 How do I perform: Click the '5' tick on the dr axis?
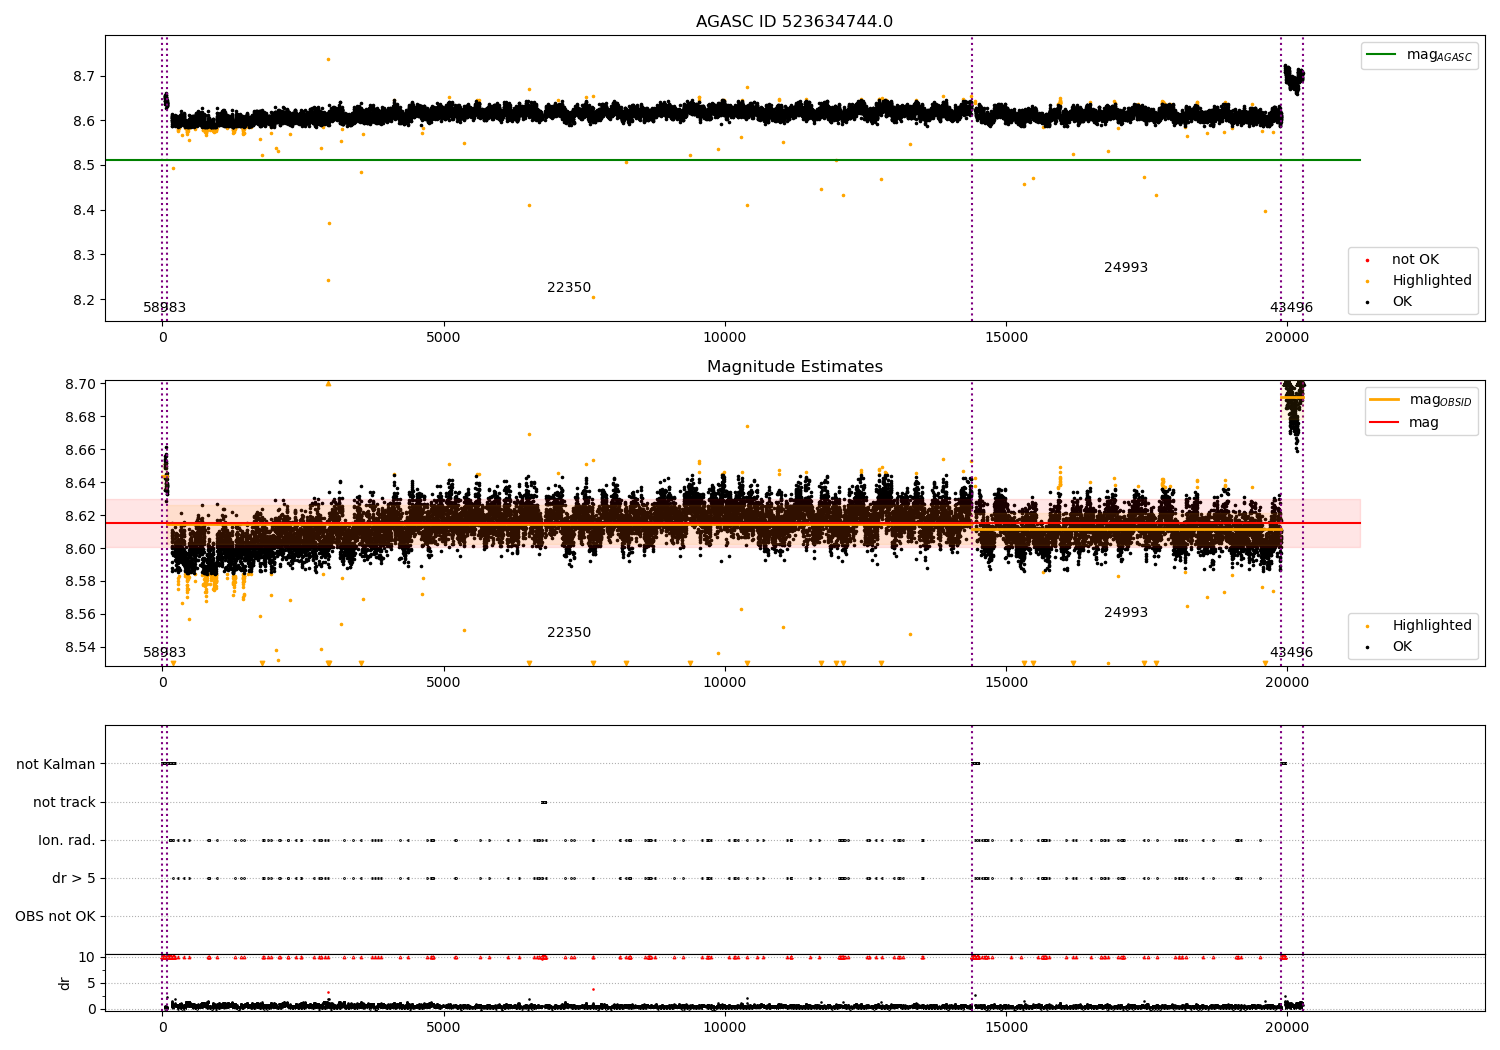[x=91, y=983]
